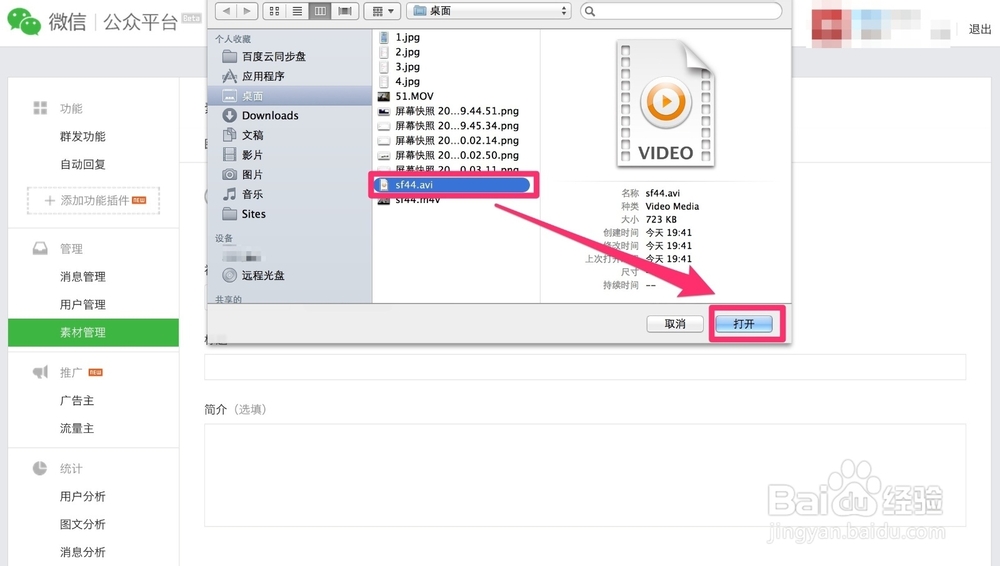The image size is (1000, 566).
Task: Click the search field in file dialog
Action: (x=680, y=11)
